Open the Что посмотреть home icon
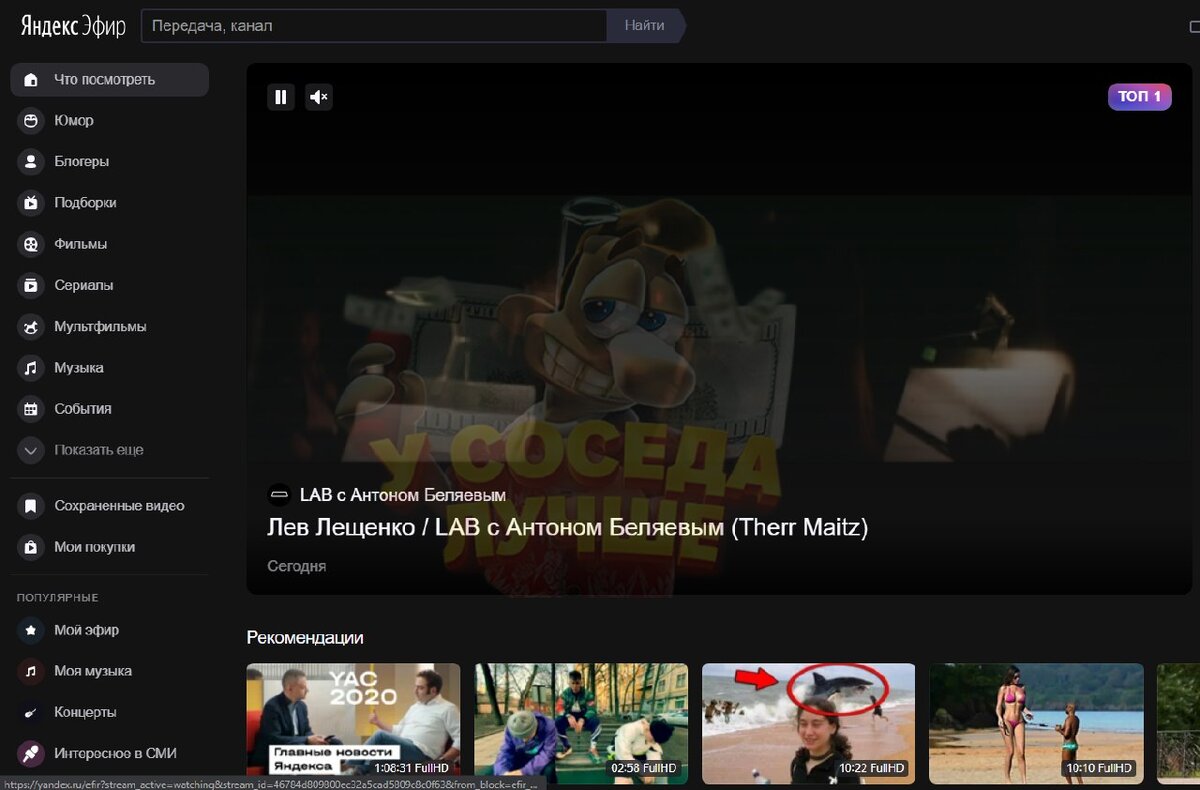Viewport: 1200px width, 790px height. [x=31, y=80]
